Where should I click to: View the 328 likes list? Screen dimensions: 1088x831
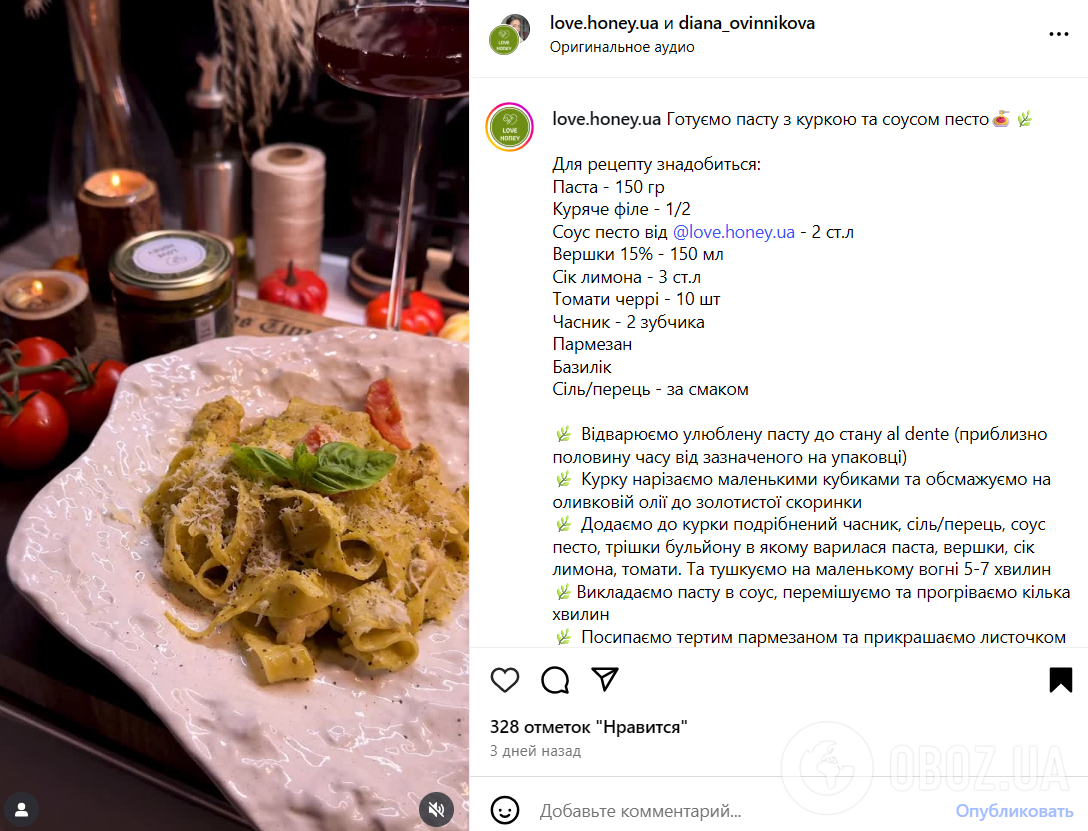pyautogui.click(x=588, y=727)
